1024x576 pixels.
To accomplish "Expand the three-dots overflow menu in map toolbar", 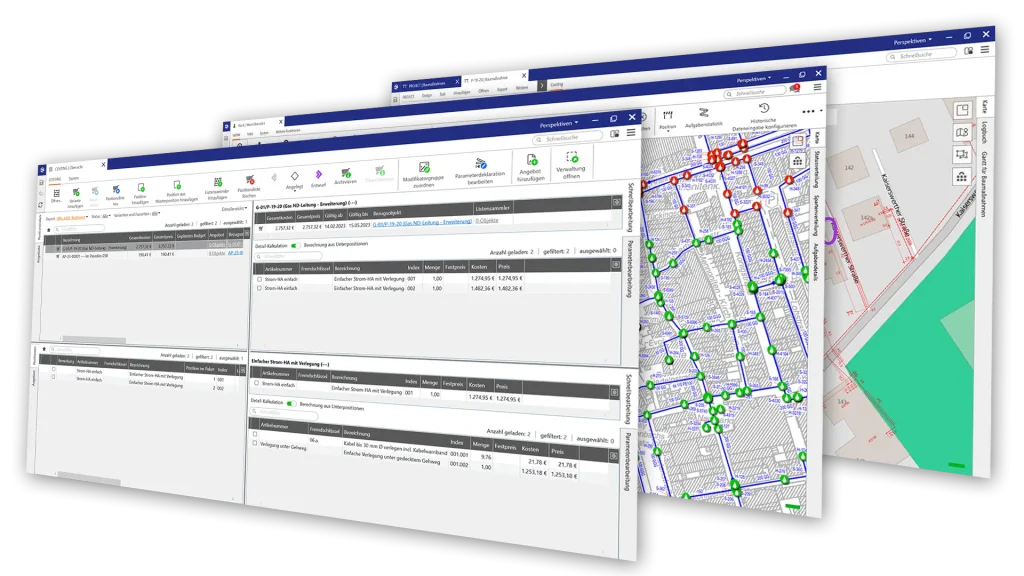I will [x=808, y=111].
